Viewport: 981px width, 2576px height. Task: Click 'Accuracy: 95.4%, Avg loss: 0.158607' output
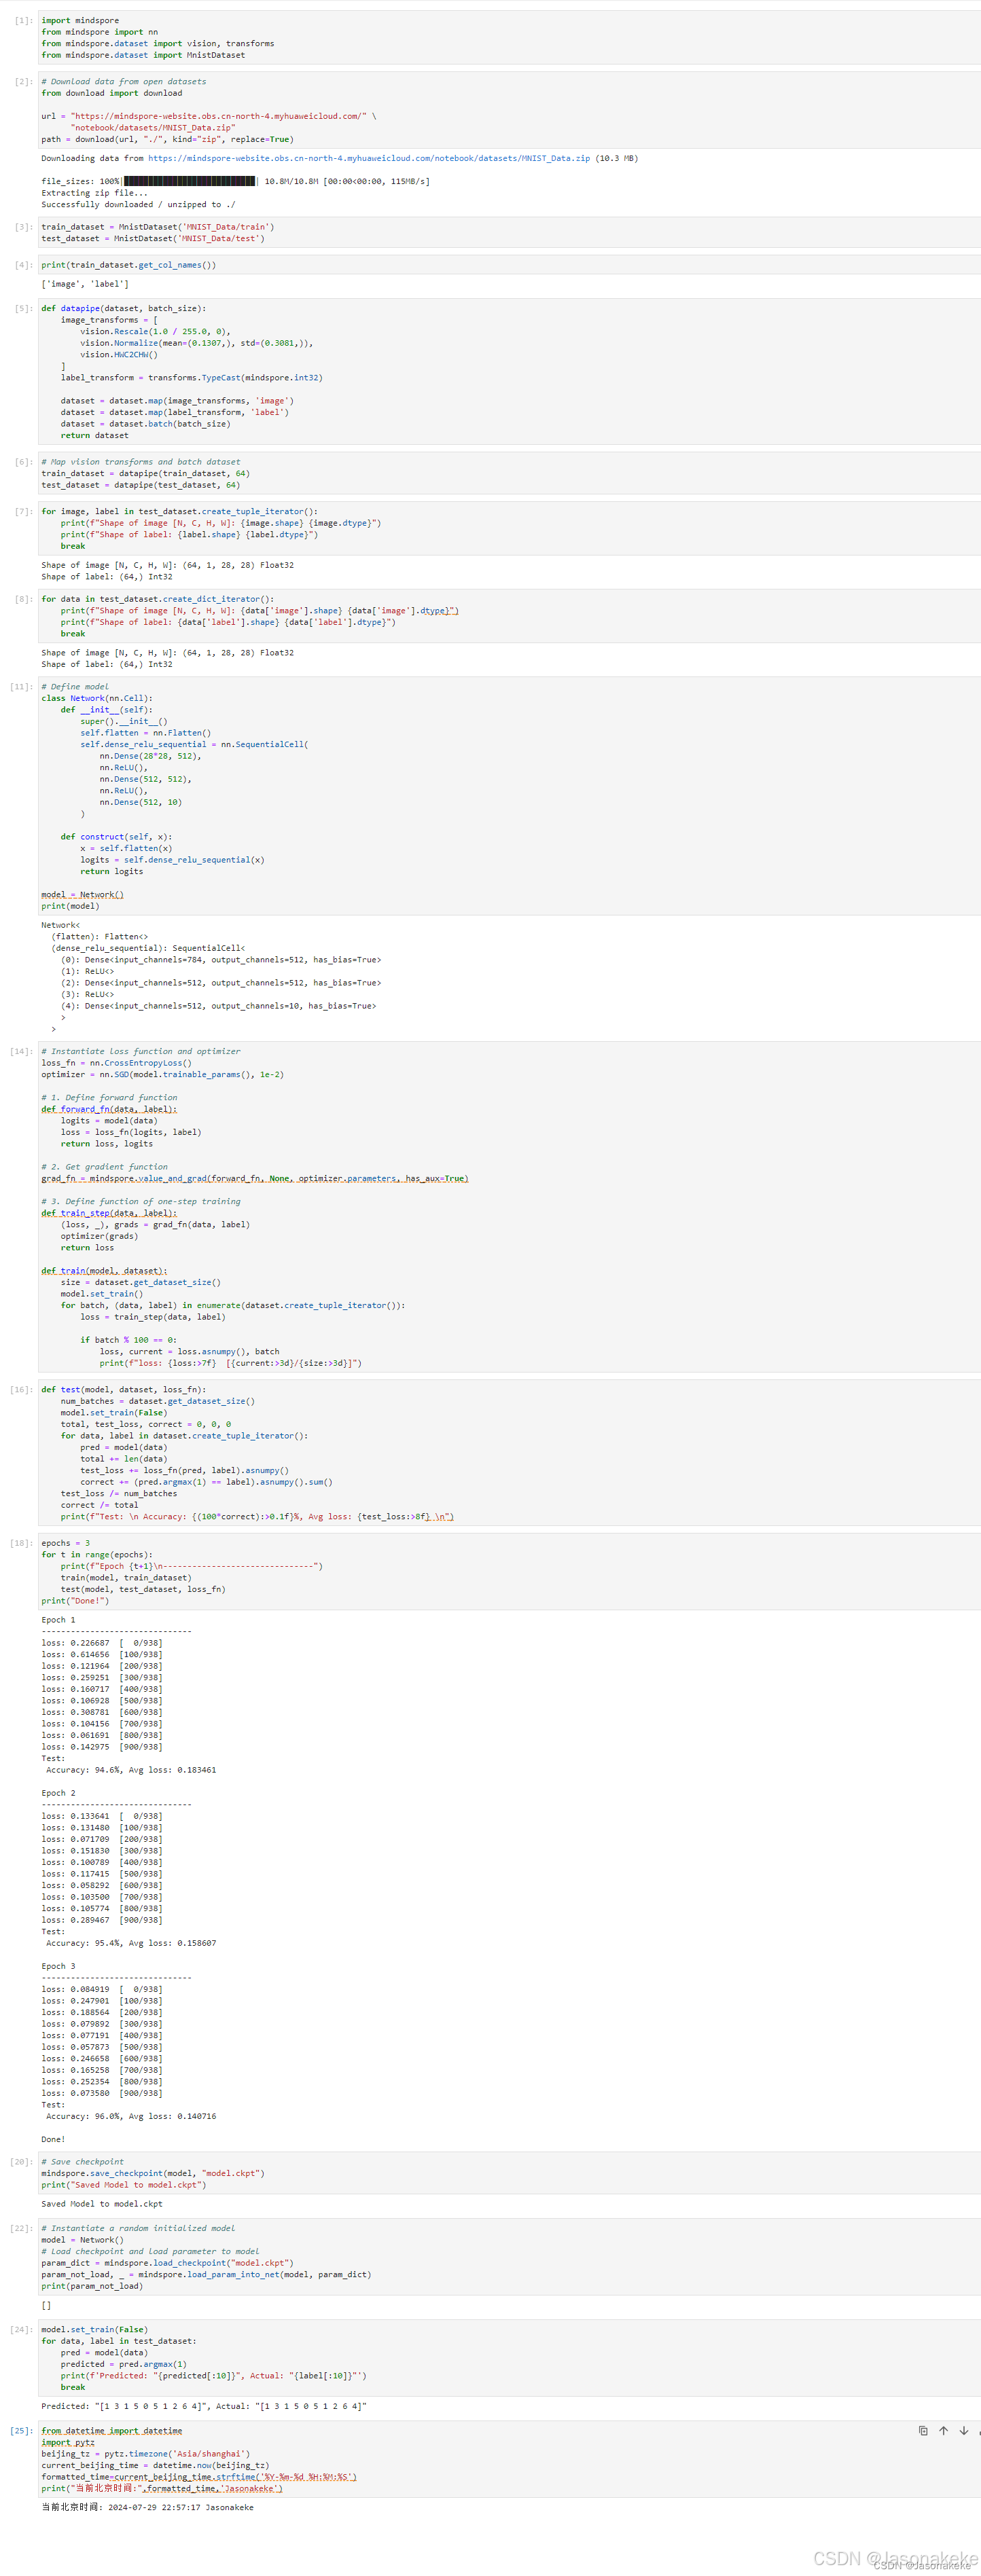131,1943
